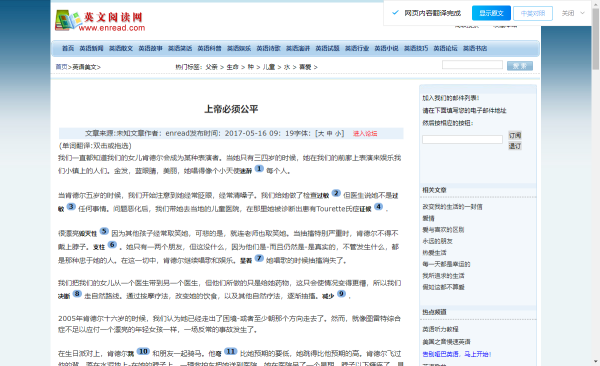Open related article 永远的朋友
Viewport: 600px width, 366px height.
click(x=437, y=241)
